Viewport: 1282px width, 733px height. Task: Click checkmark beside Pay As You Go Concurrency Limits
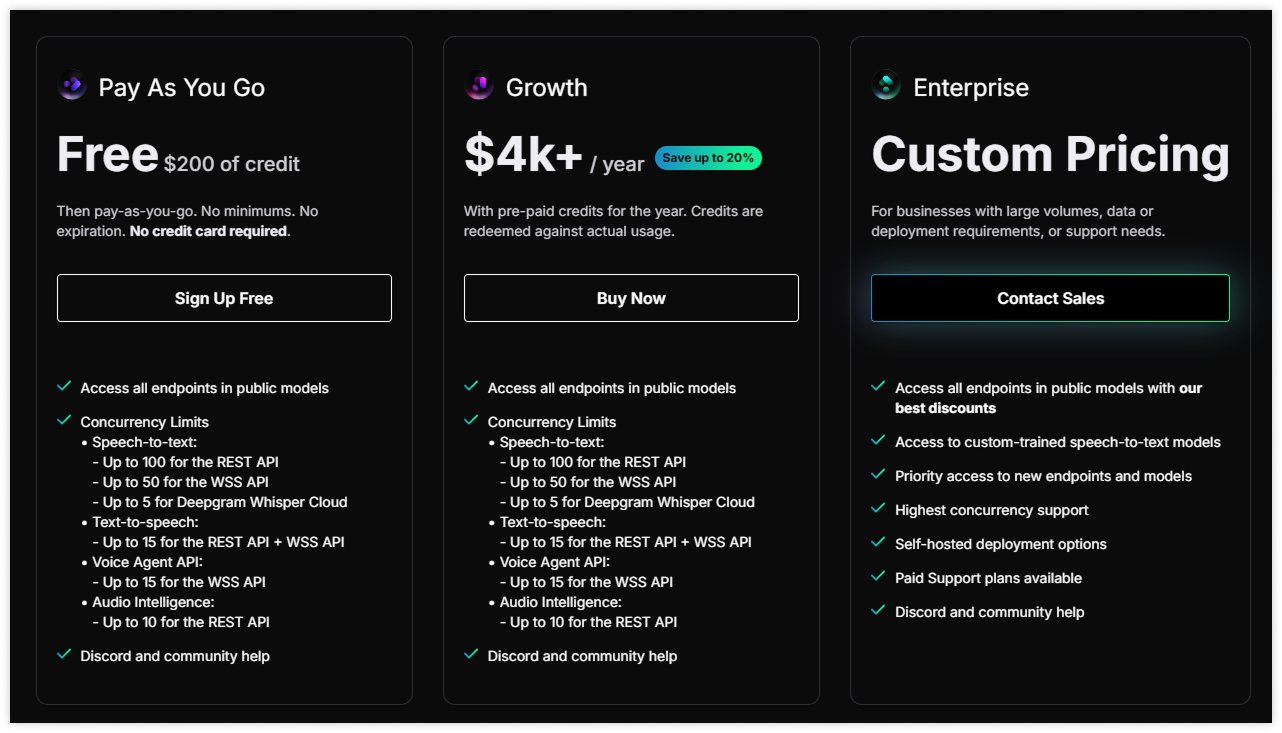64,421
